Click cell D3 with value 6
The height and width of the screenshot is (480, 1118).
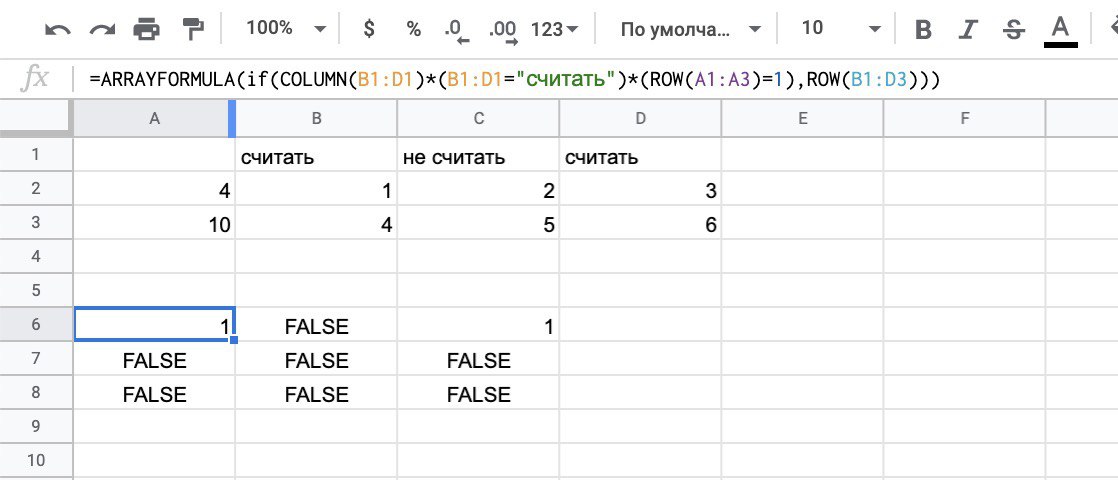point(640,224)
